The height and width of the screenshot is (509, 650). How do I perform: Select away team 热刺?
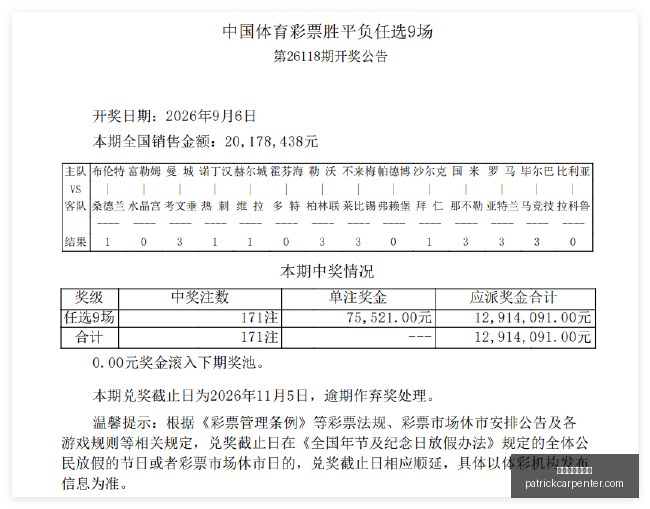pyautogui.click(x=215, y=206)
